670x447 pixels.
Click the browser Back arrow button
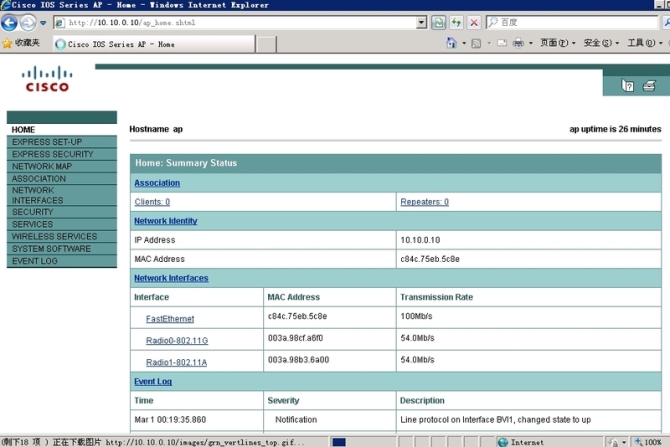[10, 22]
